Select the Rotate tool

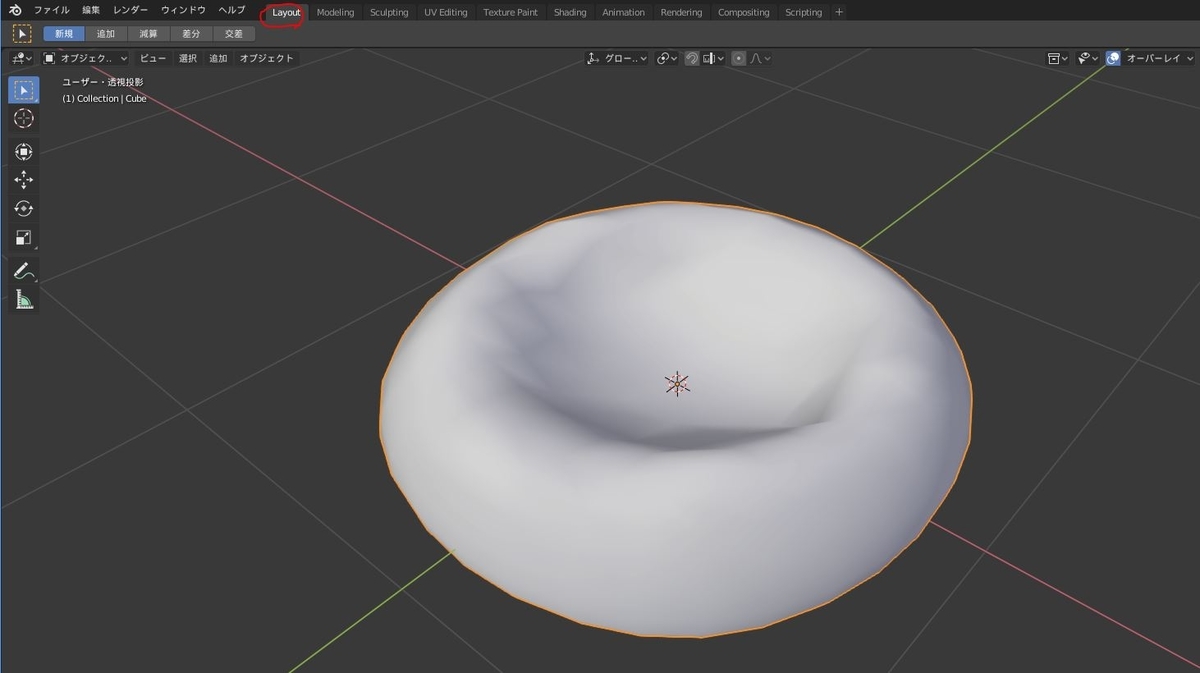click(x=24, y=209)
